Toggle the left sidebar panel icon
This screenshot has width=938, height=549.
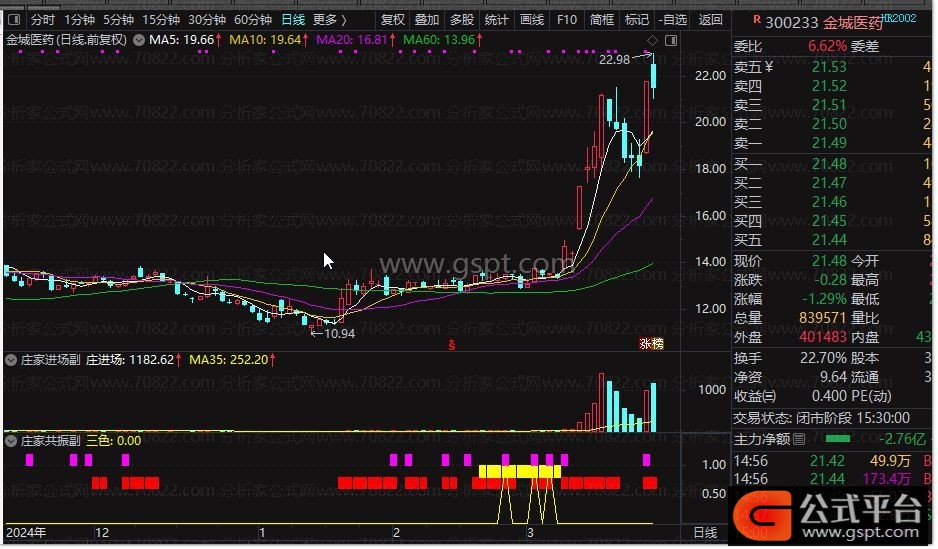14,20
